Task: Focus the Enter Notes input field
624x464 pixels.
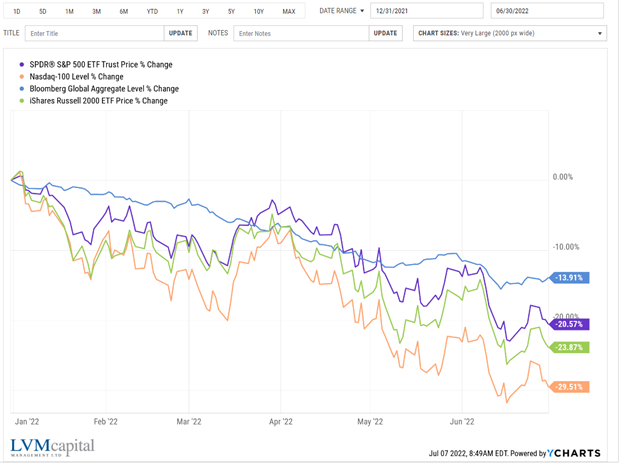Action: [301, 33]
